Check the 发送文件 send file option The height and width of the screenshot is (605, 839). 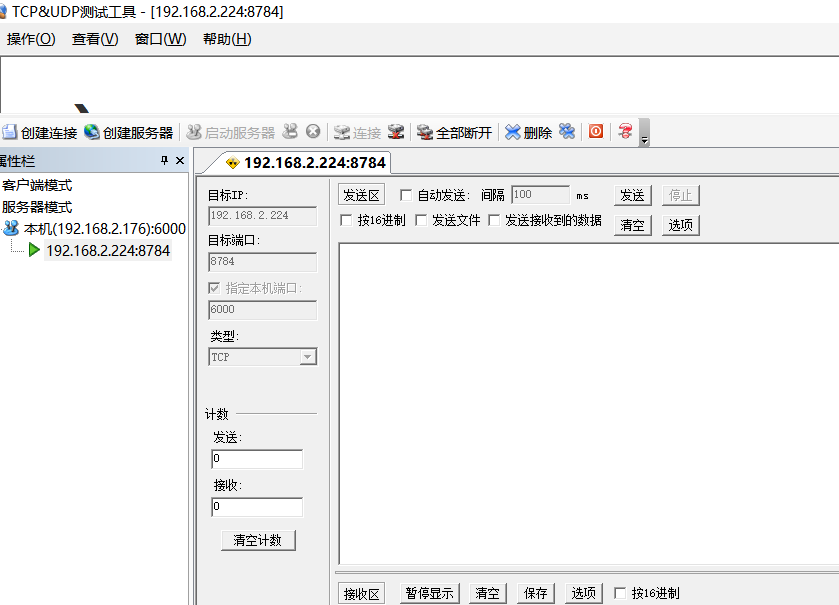pyautogui.click(x=421, y=220)
